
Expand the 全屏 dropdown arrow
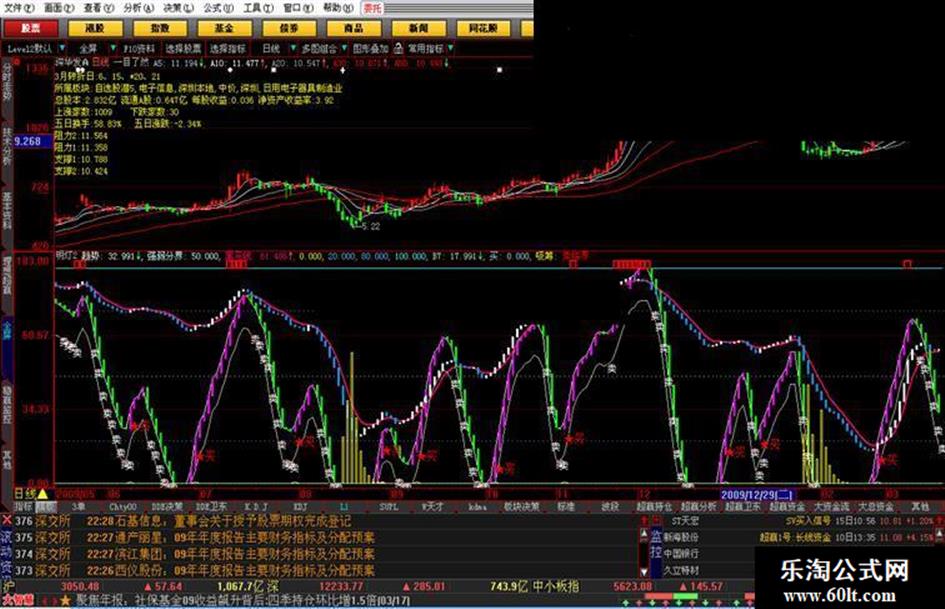coord(113,48)
